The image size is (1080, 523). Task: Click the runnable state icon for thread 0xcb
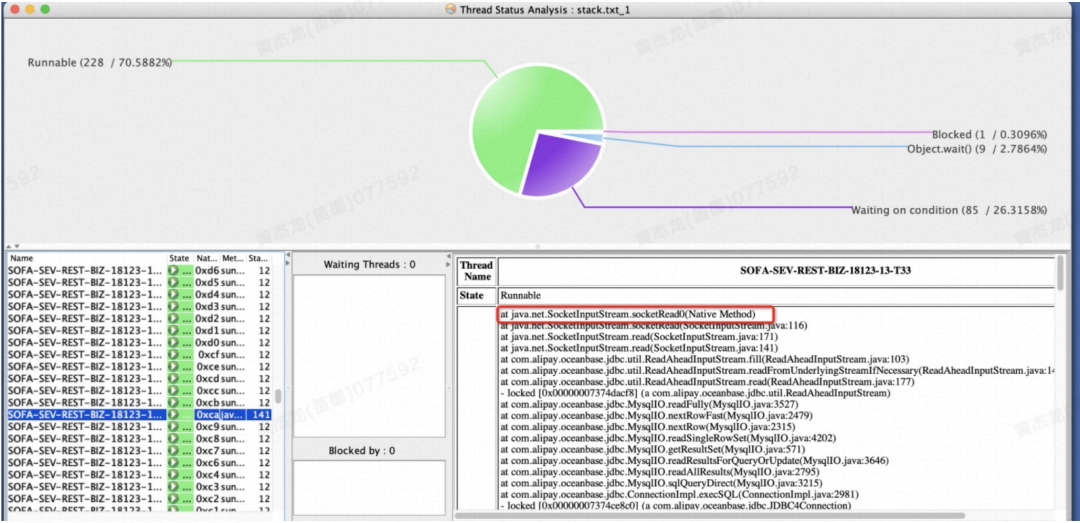pos(174,402)
